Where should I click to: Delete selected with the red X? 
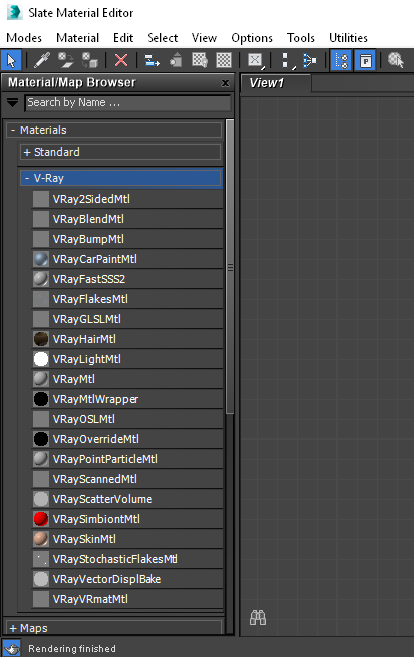click(121, 60)
